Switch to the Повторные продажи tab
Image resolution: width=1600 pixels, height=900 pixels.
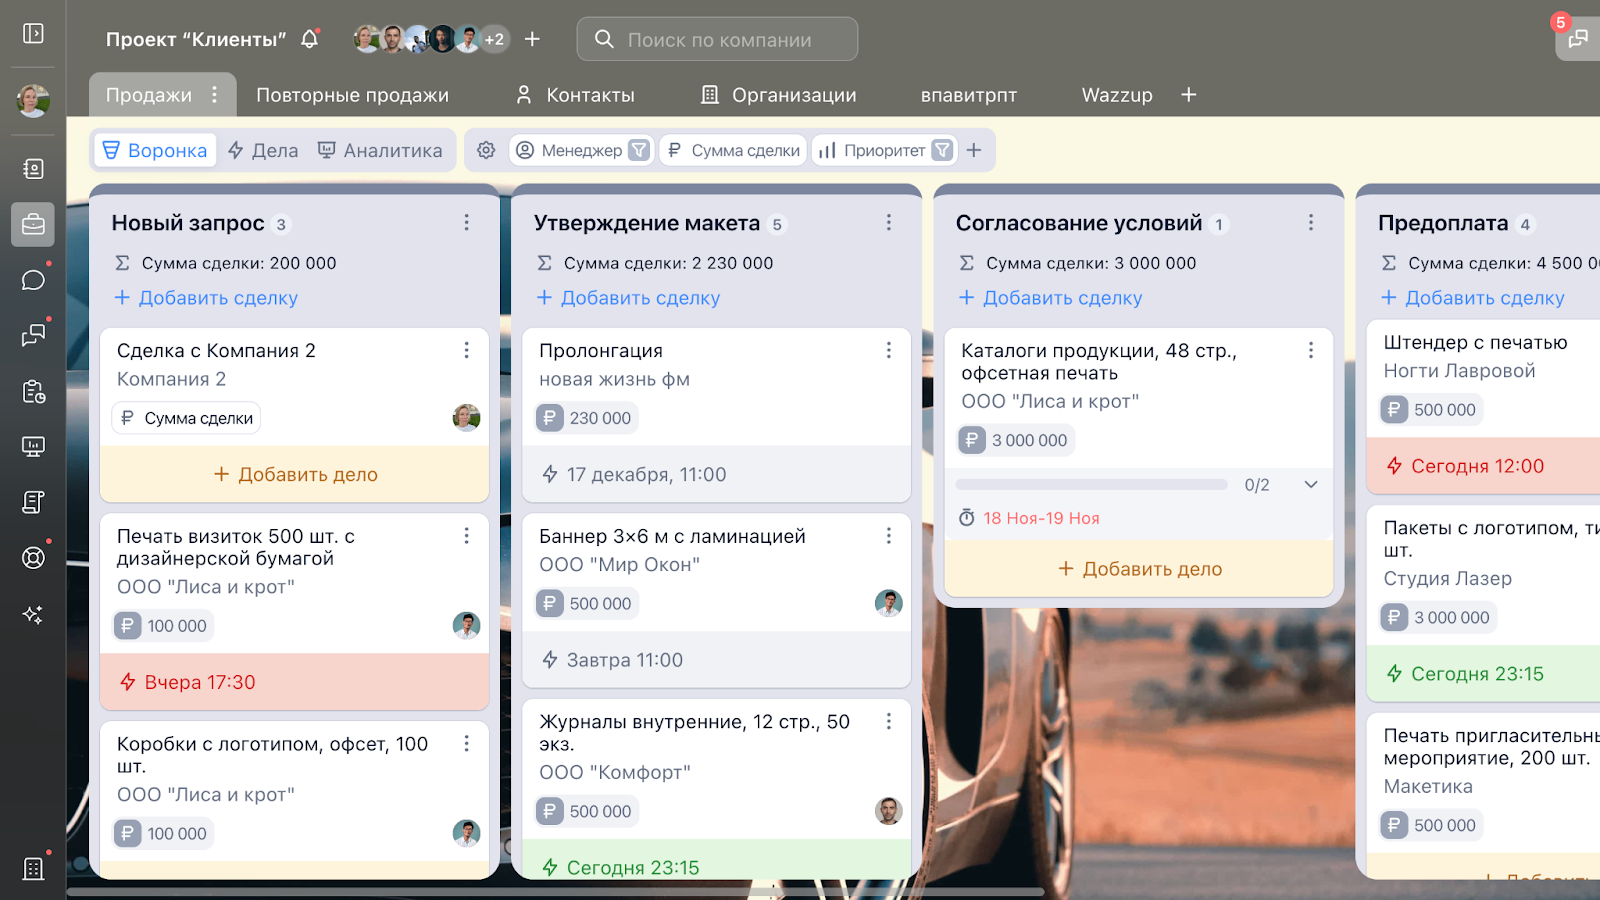click(x=352, y=95)
